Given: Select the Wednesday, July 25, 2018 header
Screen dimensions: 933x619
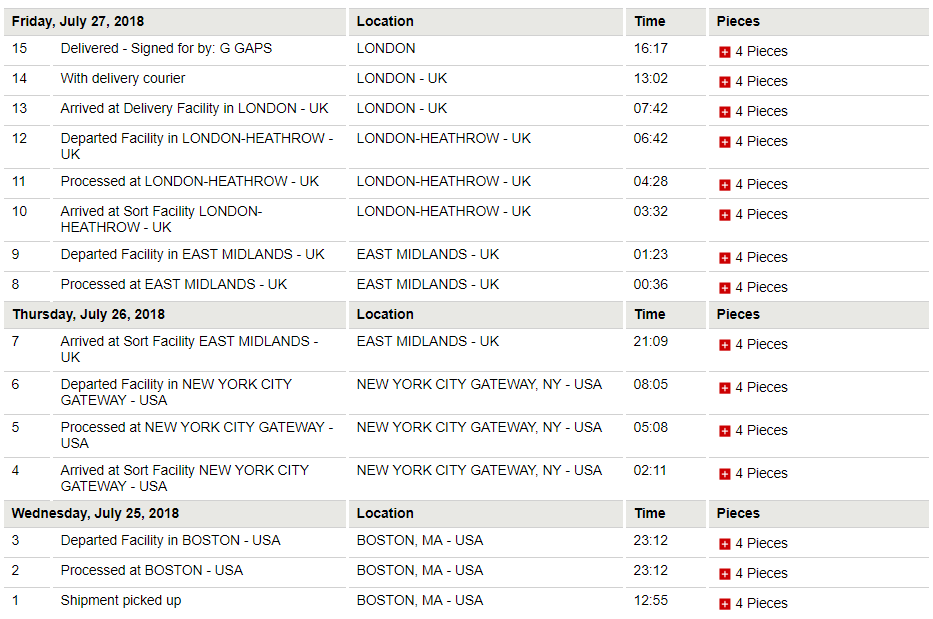Looking at the screenshot, I should click(95, 513).
